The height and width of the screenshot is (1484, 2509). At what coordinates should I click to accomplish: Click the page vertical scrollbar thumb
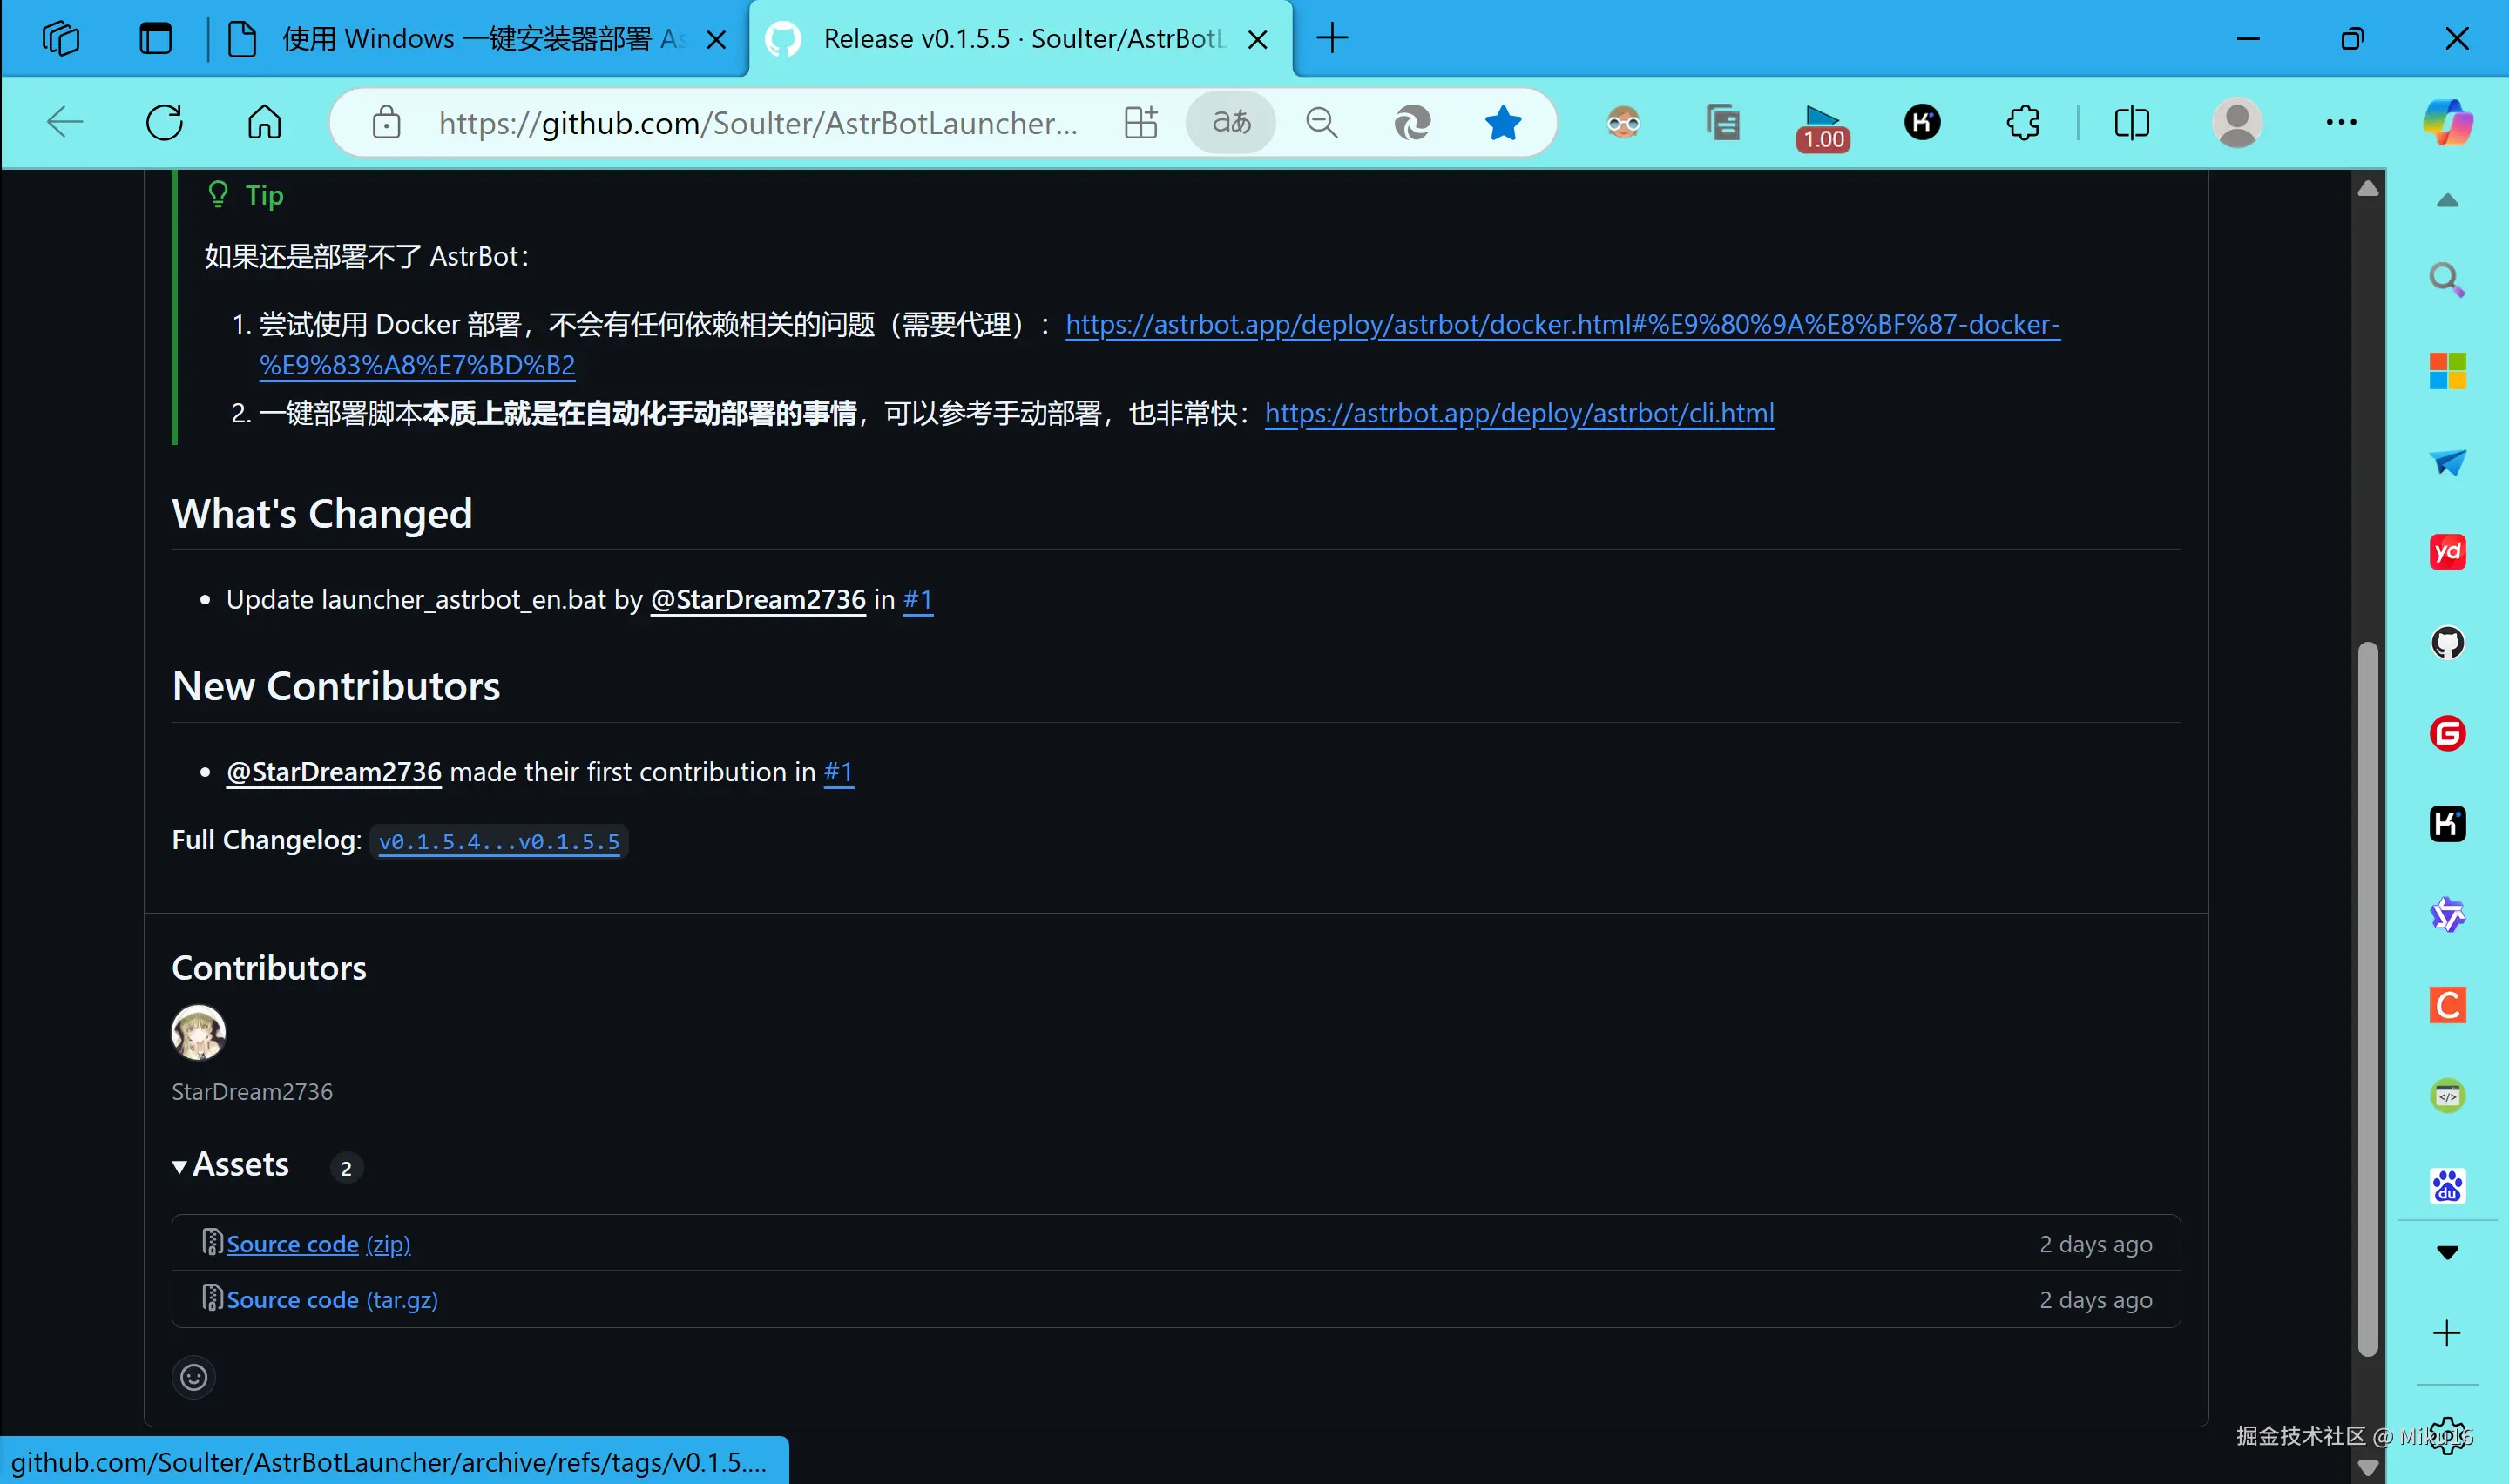[x=2366, y=1000]
